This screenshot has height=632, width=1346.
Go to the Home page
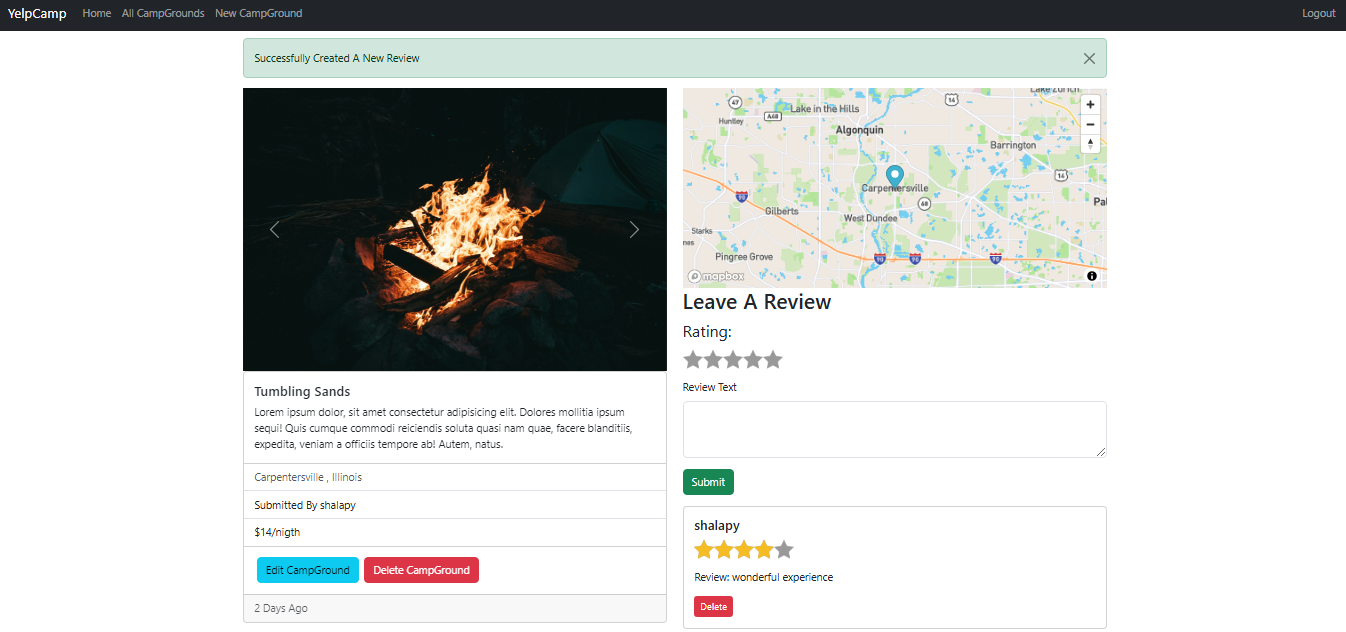97,13
